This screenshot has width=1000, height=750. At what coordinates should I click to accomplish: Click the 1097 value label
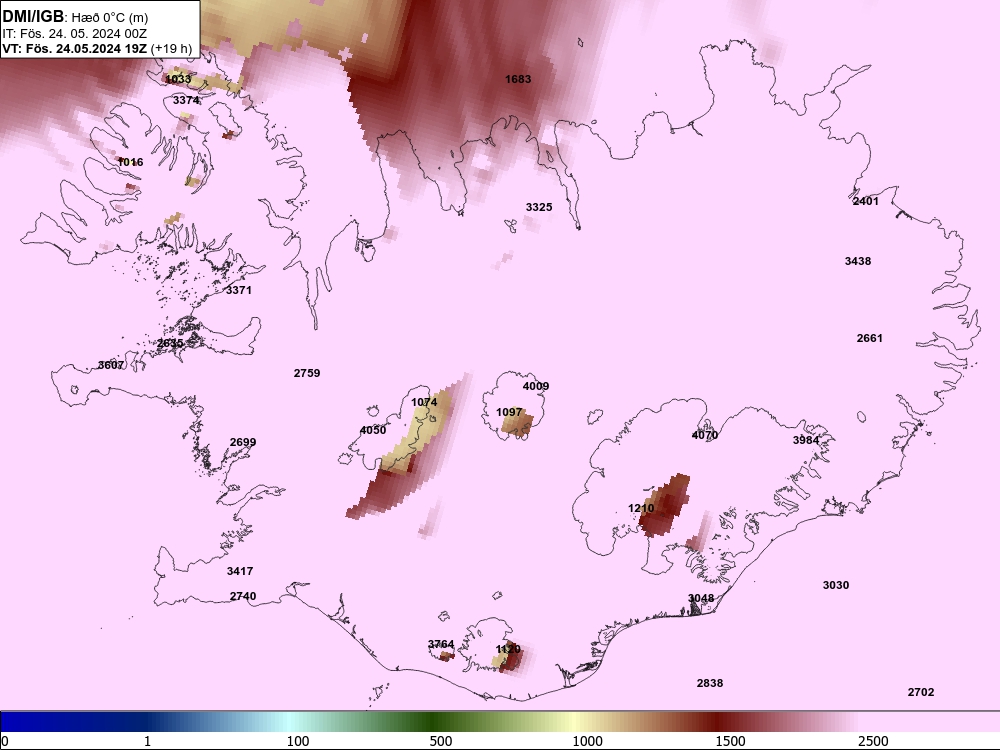point(509,413)
